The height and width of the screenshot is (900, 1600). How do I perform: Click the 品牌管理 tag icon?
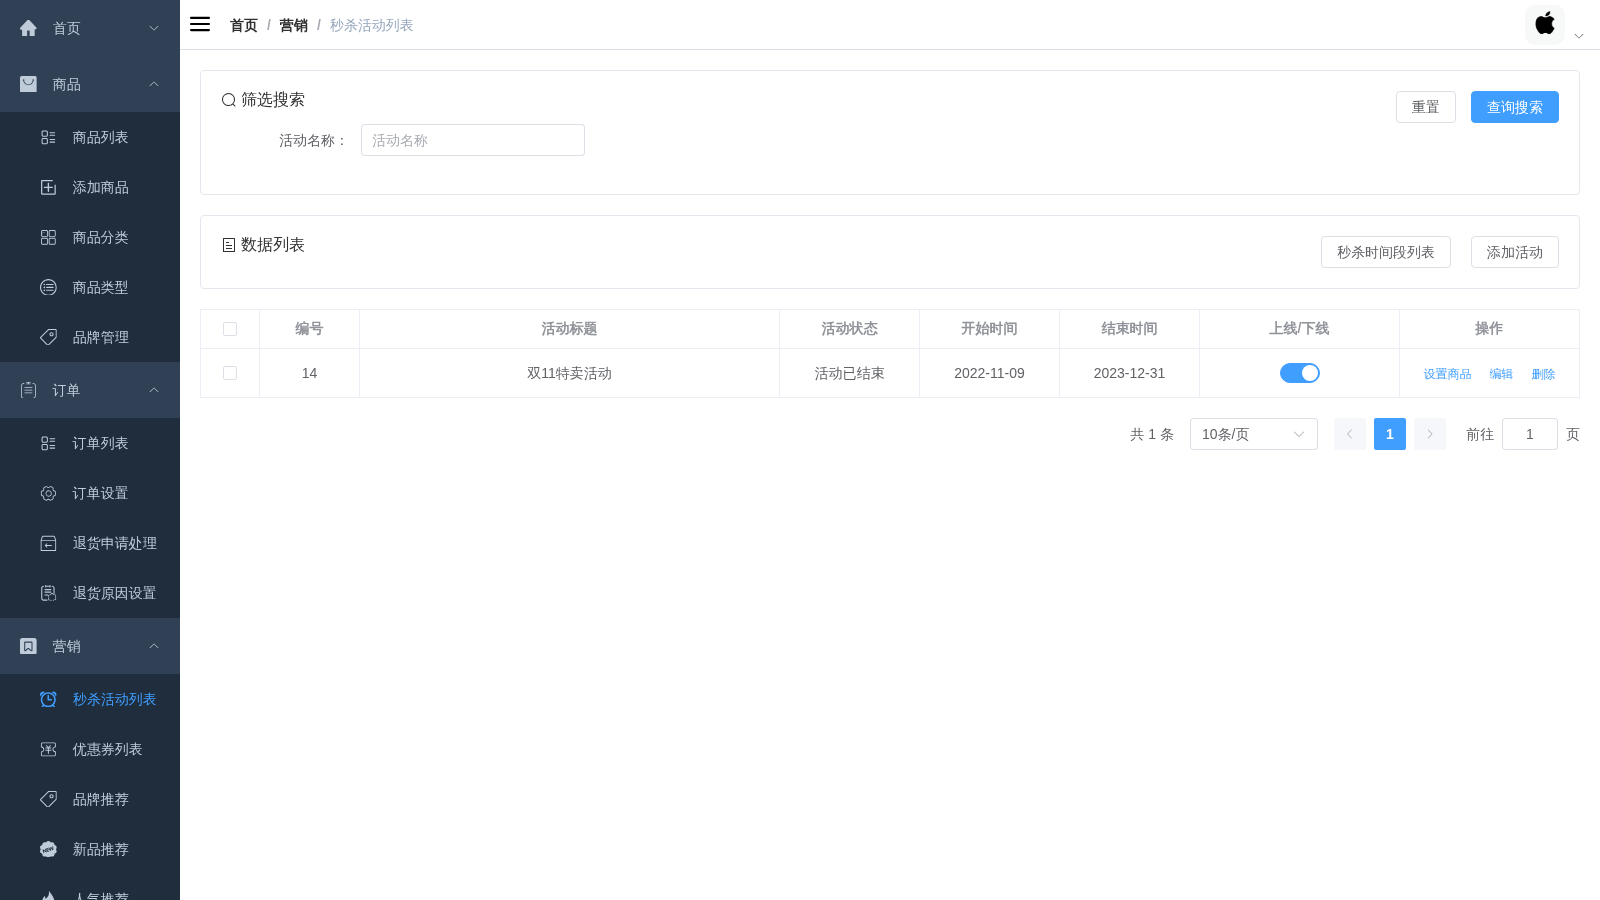[48, 337]
